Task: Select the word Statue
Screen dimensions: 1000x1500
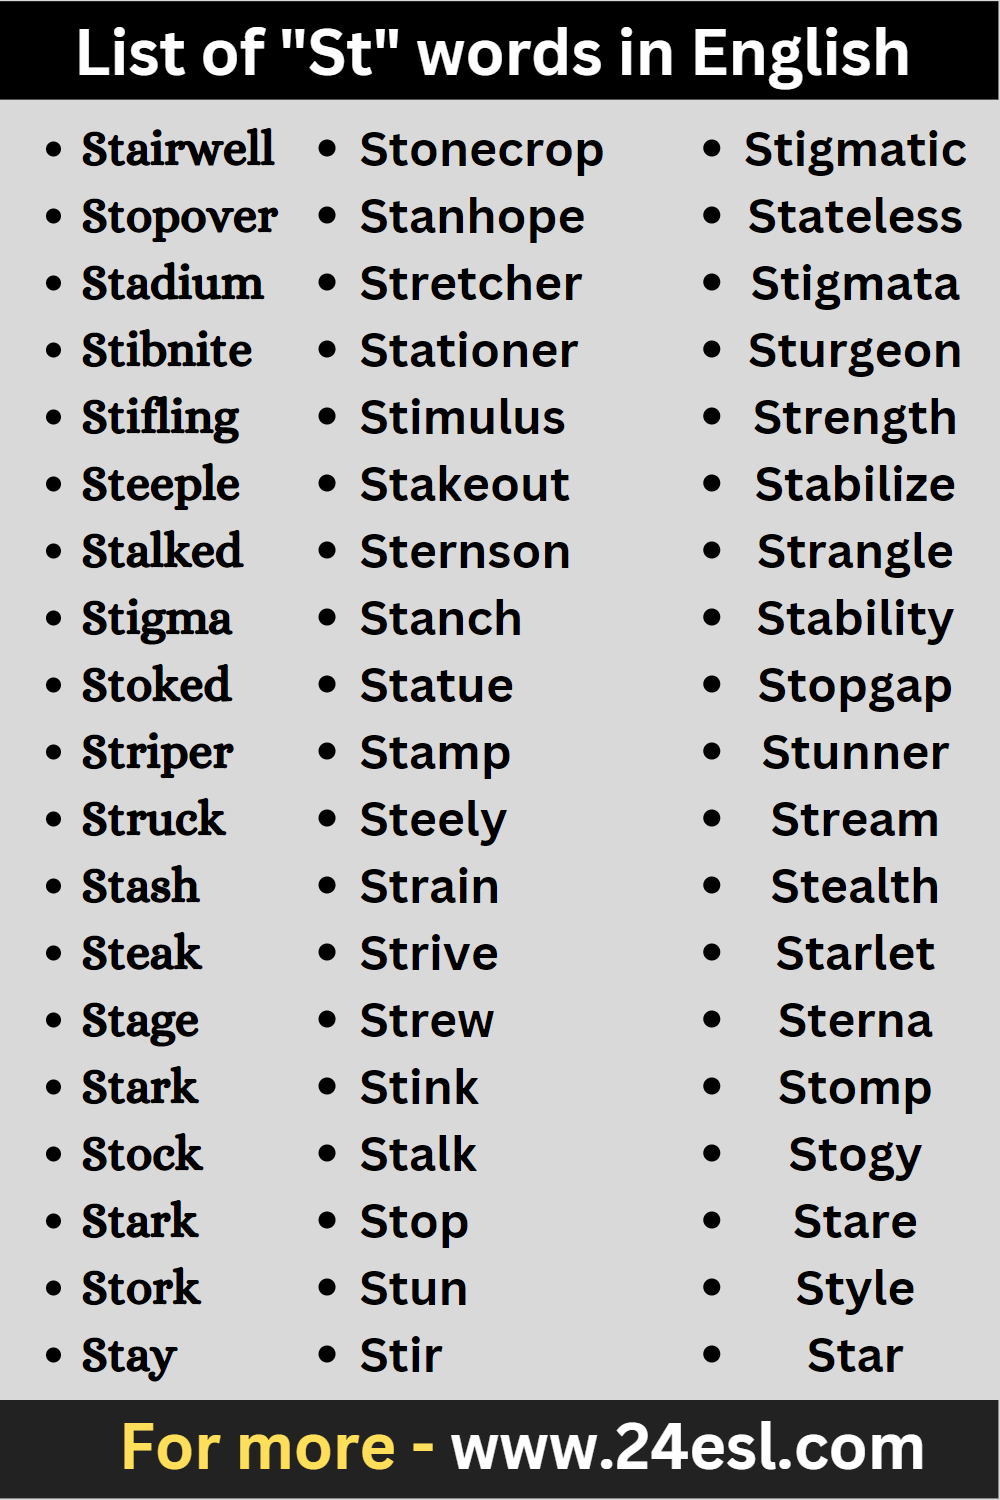Action: (x=436, y=686)
